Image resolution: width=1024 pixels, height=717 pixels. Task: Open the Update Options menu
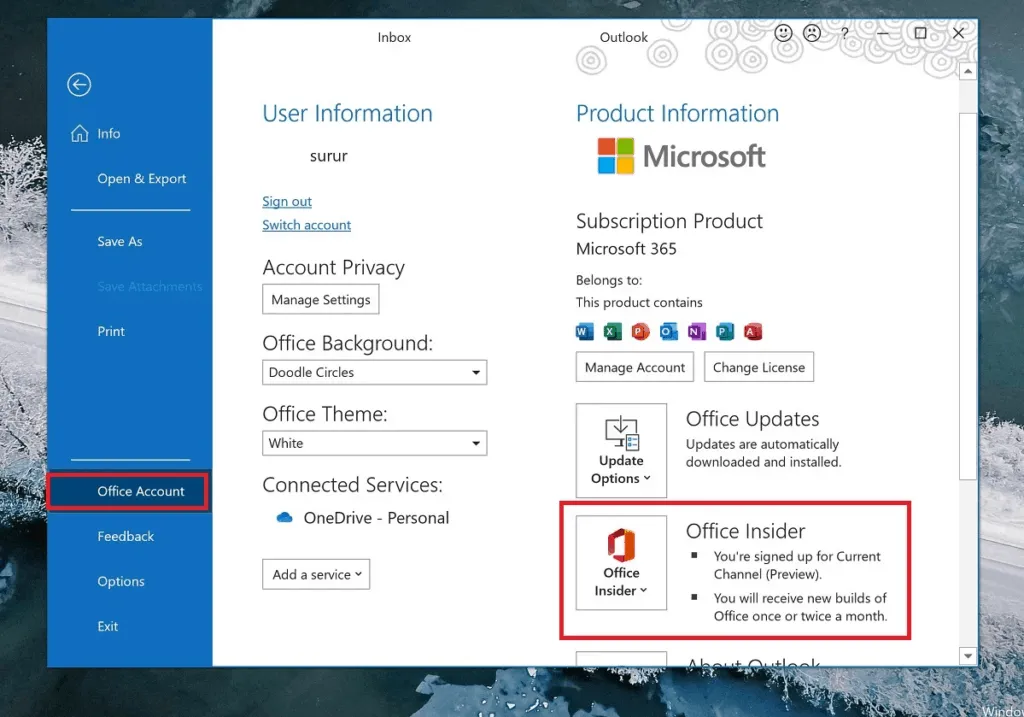click(x=621, y=450)
